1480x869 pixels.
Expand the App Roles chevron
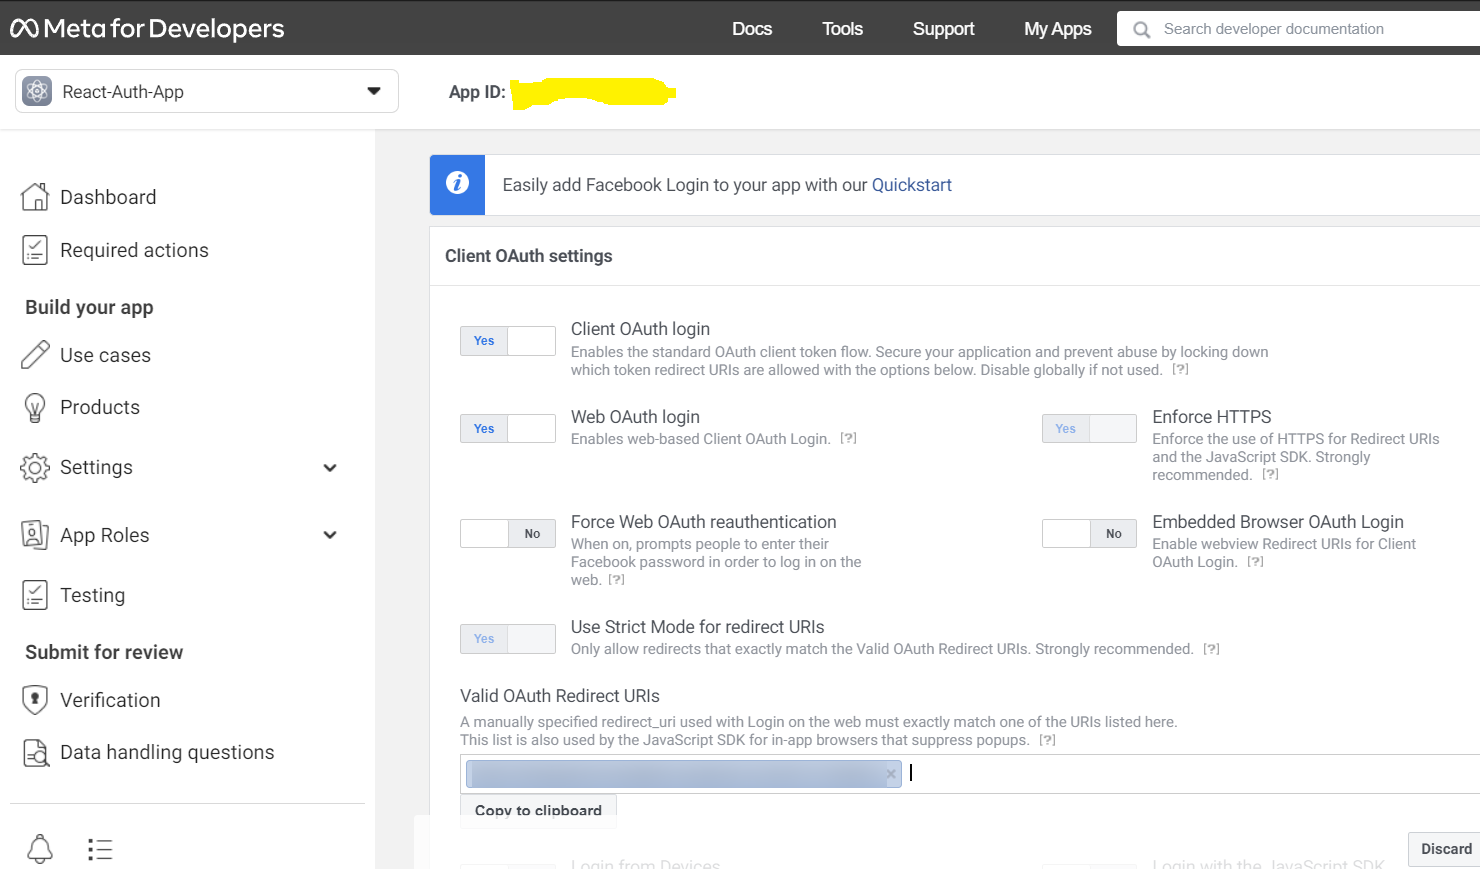tap(330, 535)
